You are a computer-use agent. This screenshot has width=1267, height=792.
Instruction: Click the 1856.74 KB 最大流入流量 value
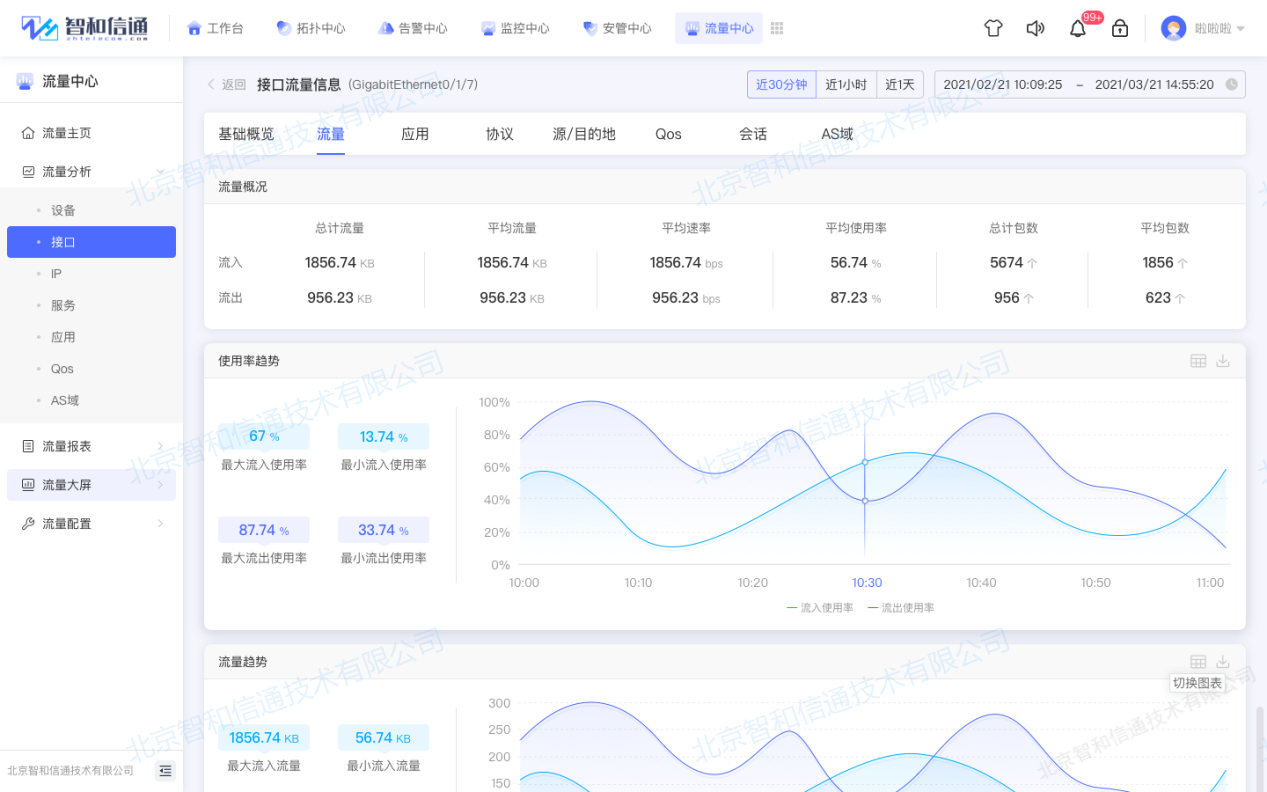pyautogui.click(x=264, y=738)
